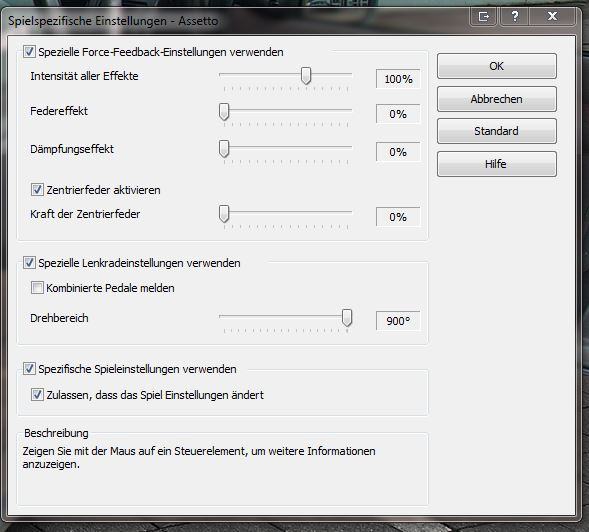Screen dimensions: 589x532
Task: Click the Abbrechen button
Action: [x=497, y=99]
